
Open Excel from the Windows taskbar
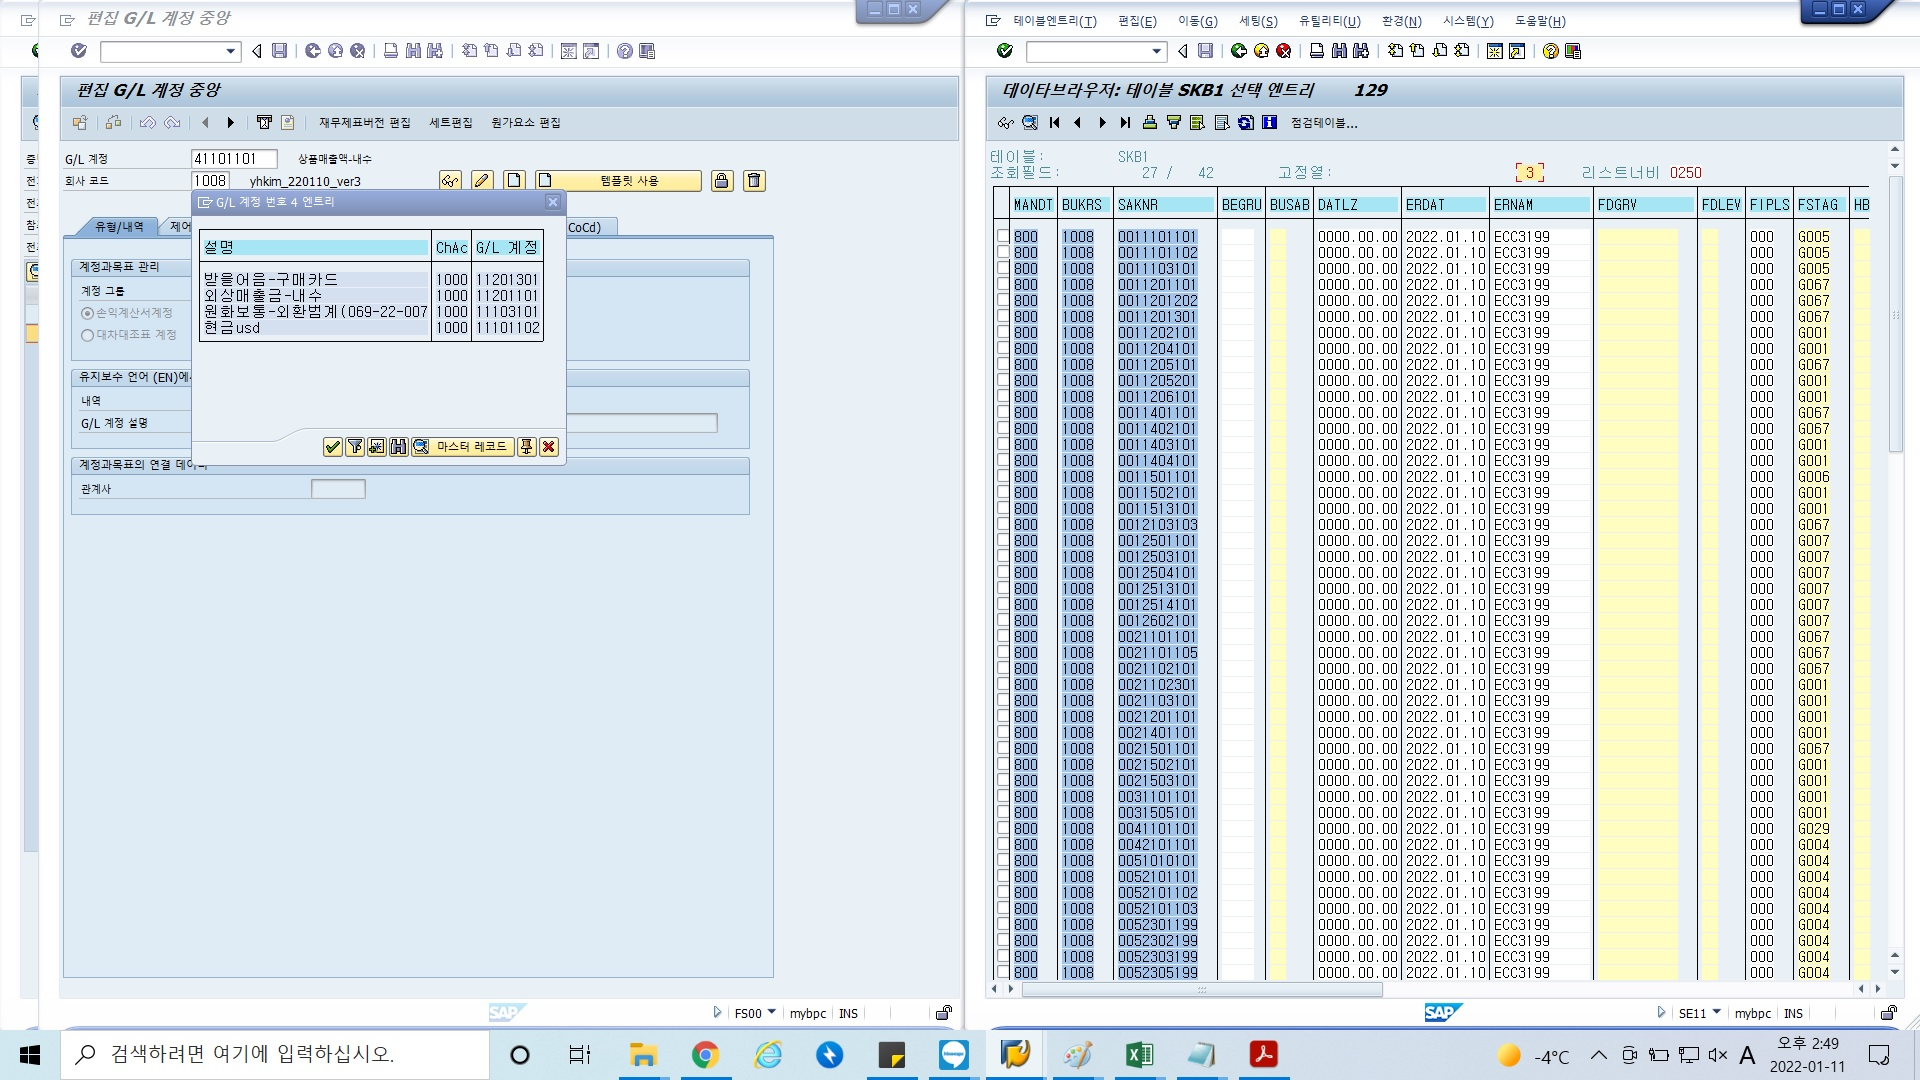tap(1139, 1055)
